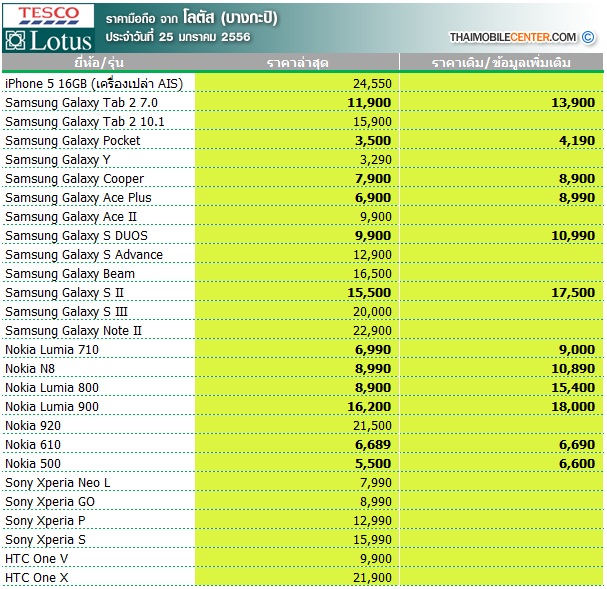Select Samsung Galaxy Pocket
This screenshot has width=607, height=589.
73,140
